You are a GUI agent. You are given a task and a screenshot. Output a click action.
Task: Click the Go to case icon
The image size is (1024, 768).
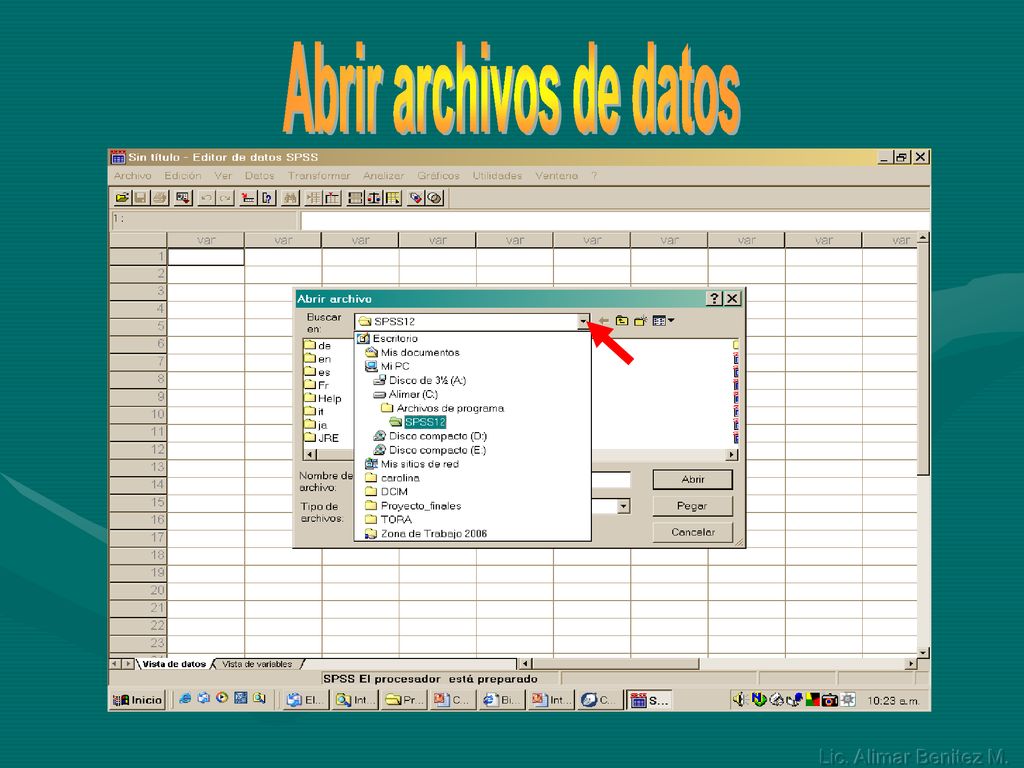248,198
